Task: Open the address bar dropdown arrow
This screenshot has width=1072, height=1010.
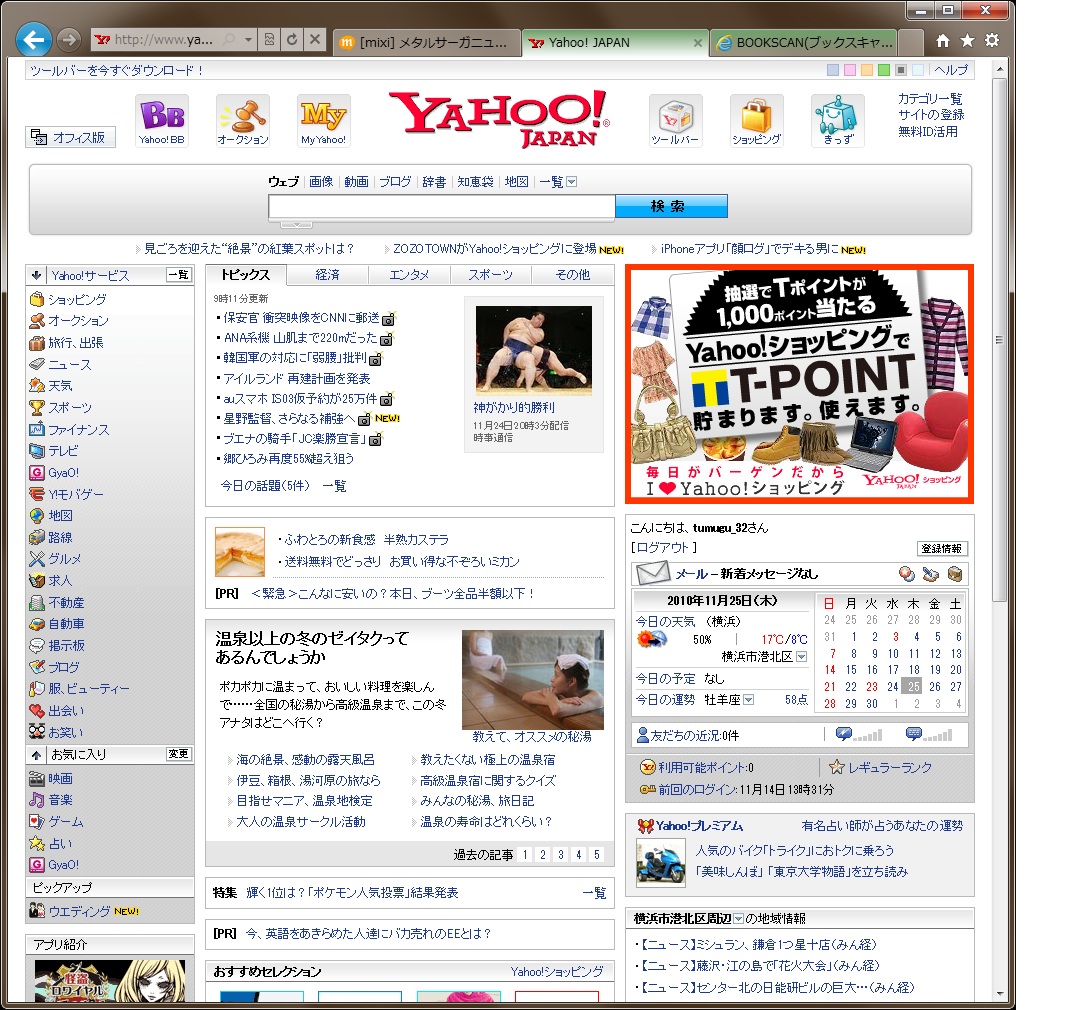Action: tap(247, 40)
